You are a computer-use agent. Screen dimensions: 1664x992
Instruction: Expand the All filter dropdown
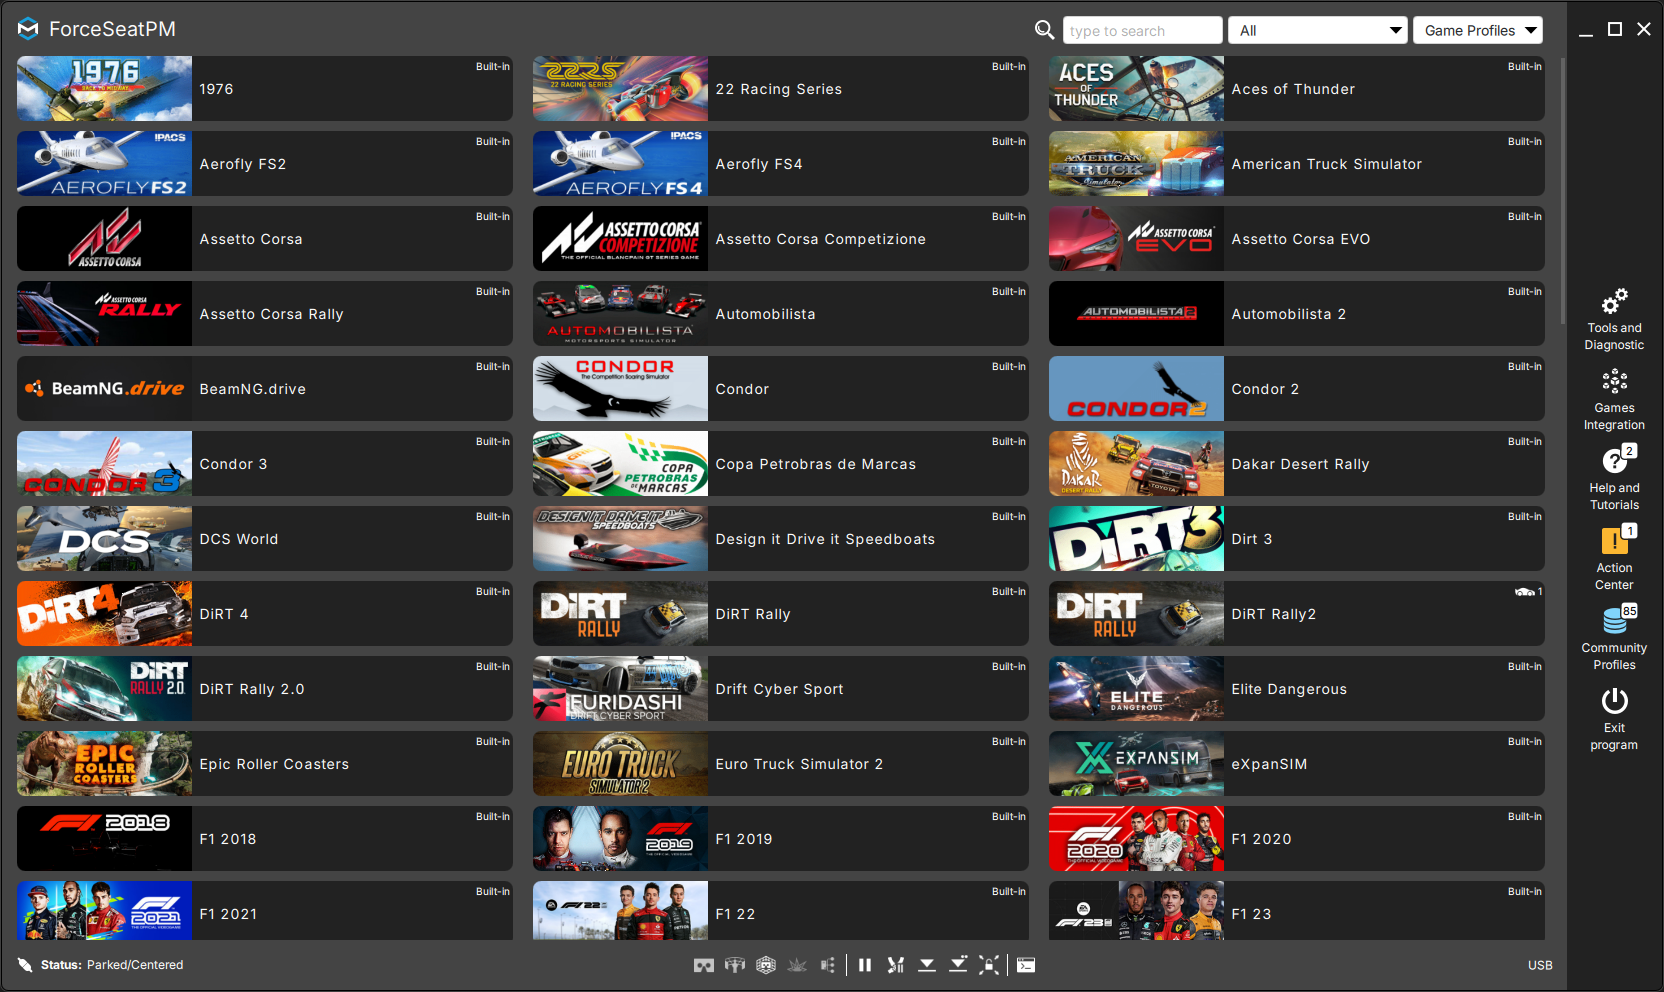(x=1318, y=30)
